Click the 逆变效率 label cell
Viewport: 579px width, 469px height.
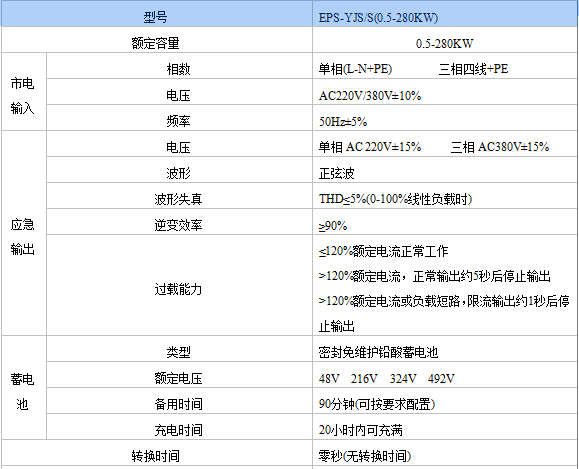pos(179,222)
